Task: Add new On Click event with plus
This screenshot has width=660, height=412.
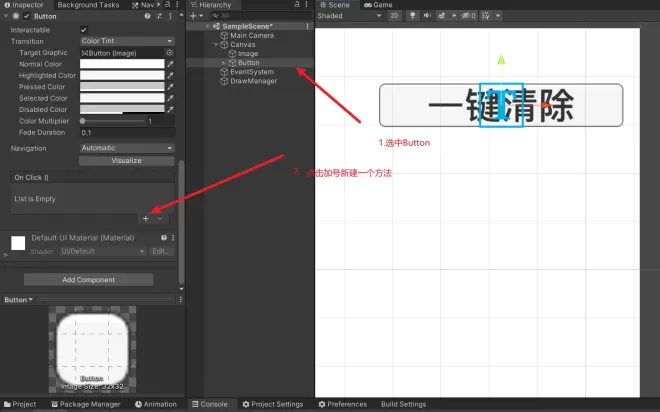Action: pyautogui.click(x=146, y=218)
